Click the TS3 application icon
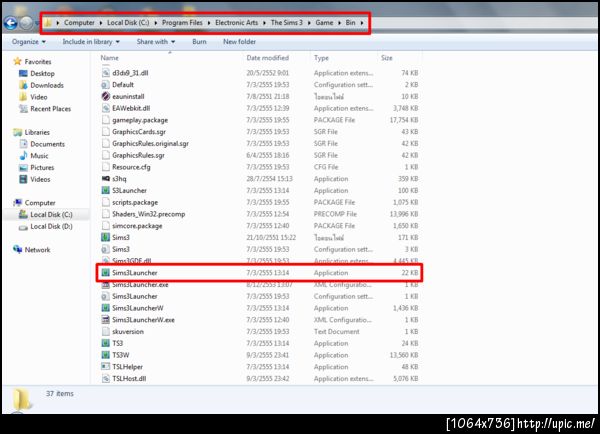 106,343
